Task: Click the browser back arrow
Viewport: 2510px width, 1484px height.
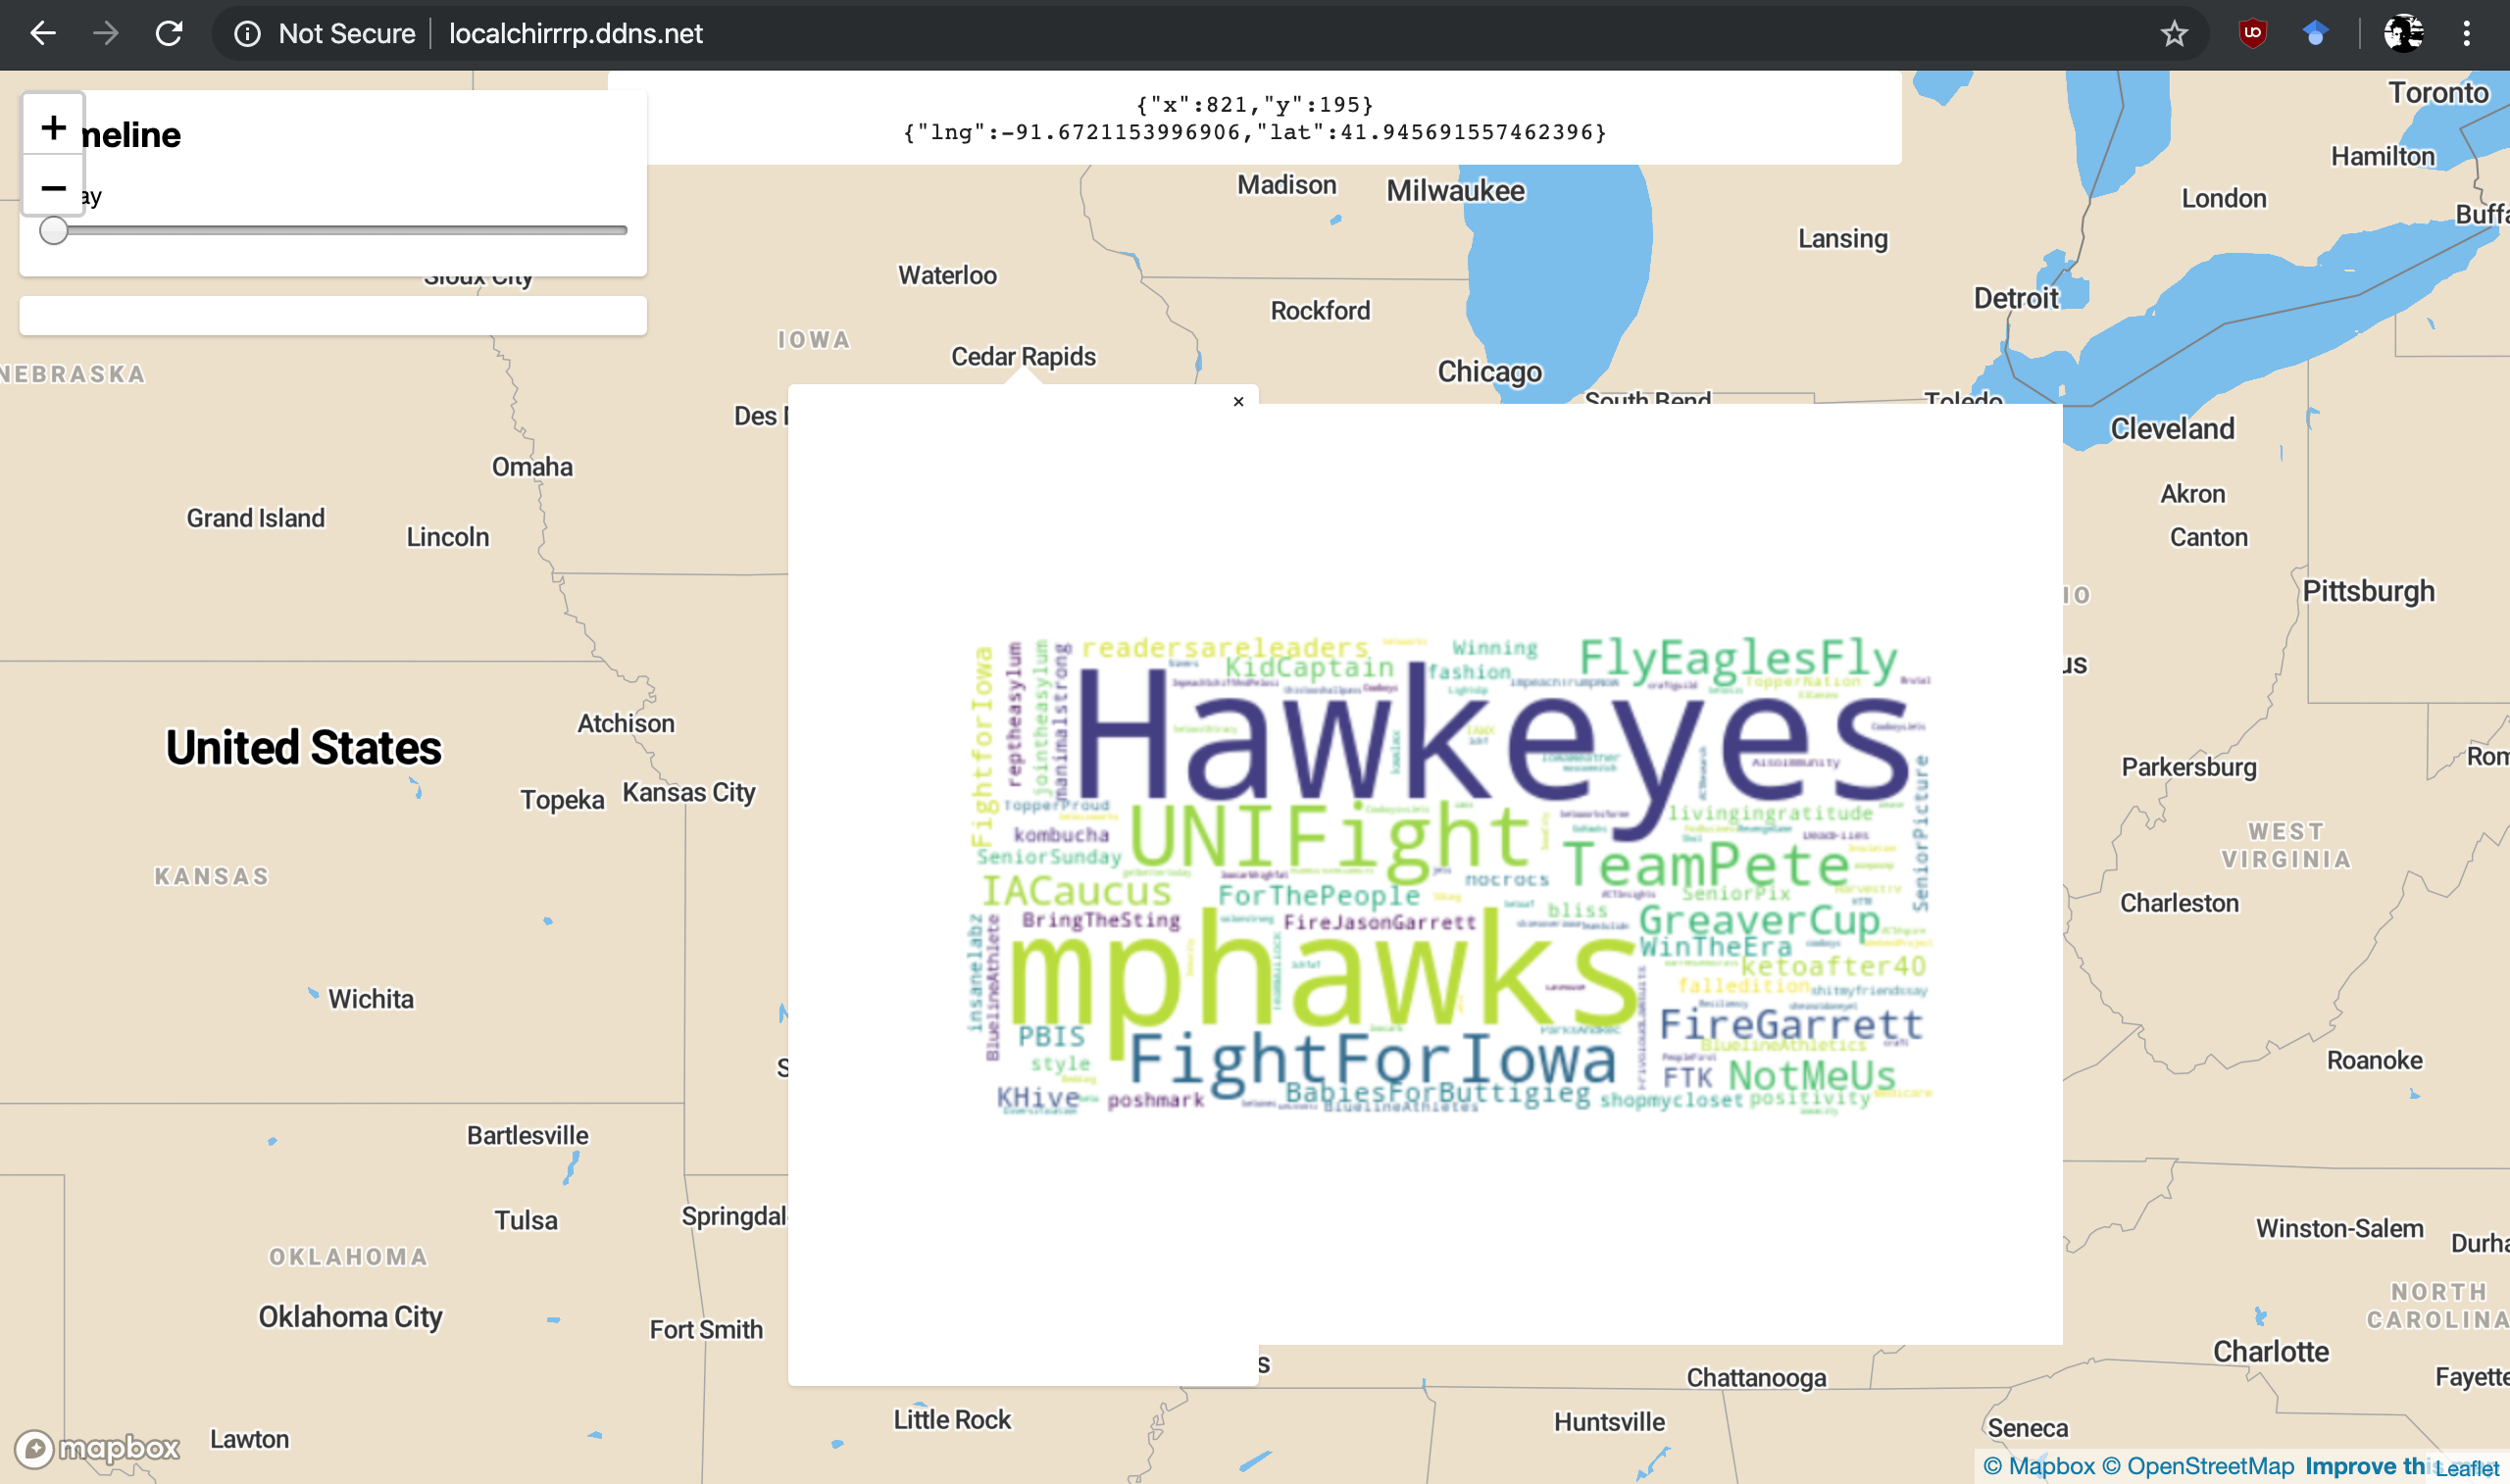Action: tap(42, 33)
